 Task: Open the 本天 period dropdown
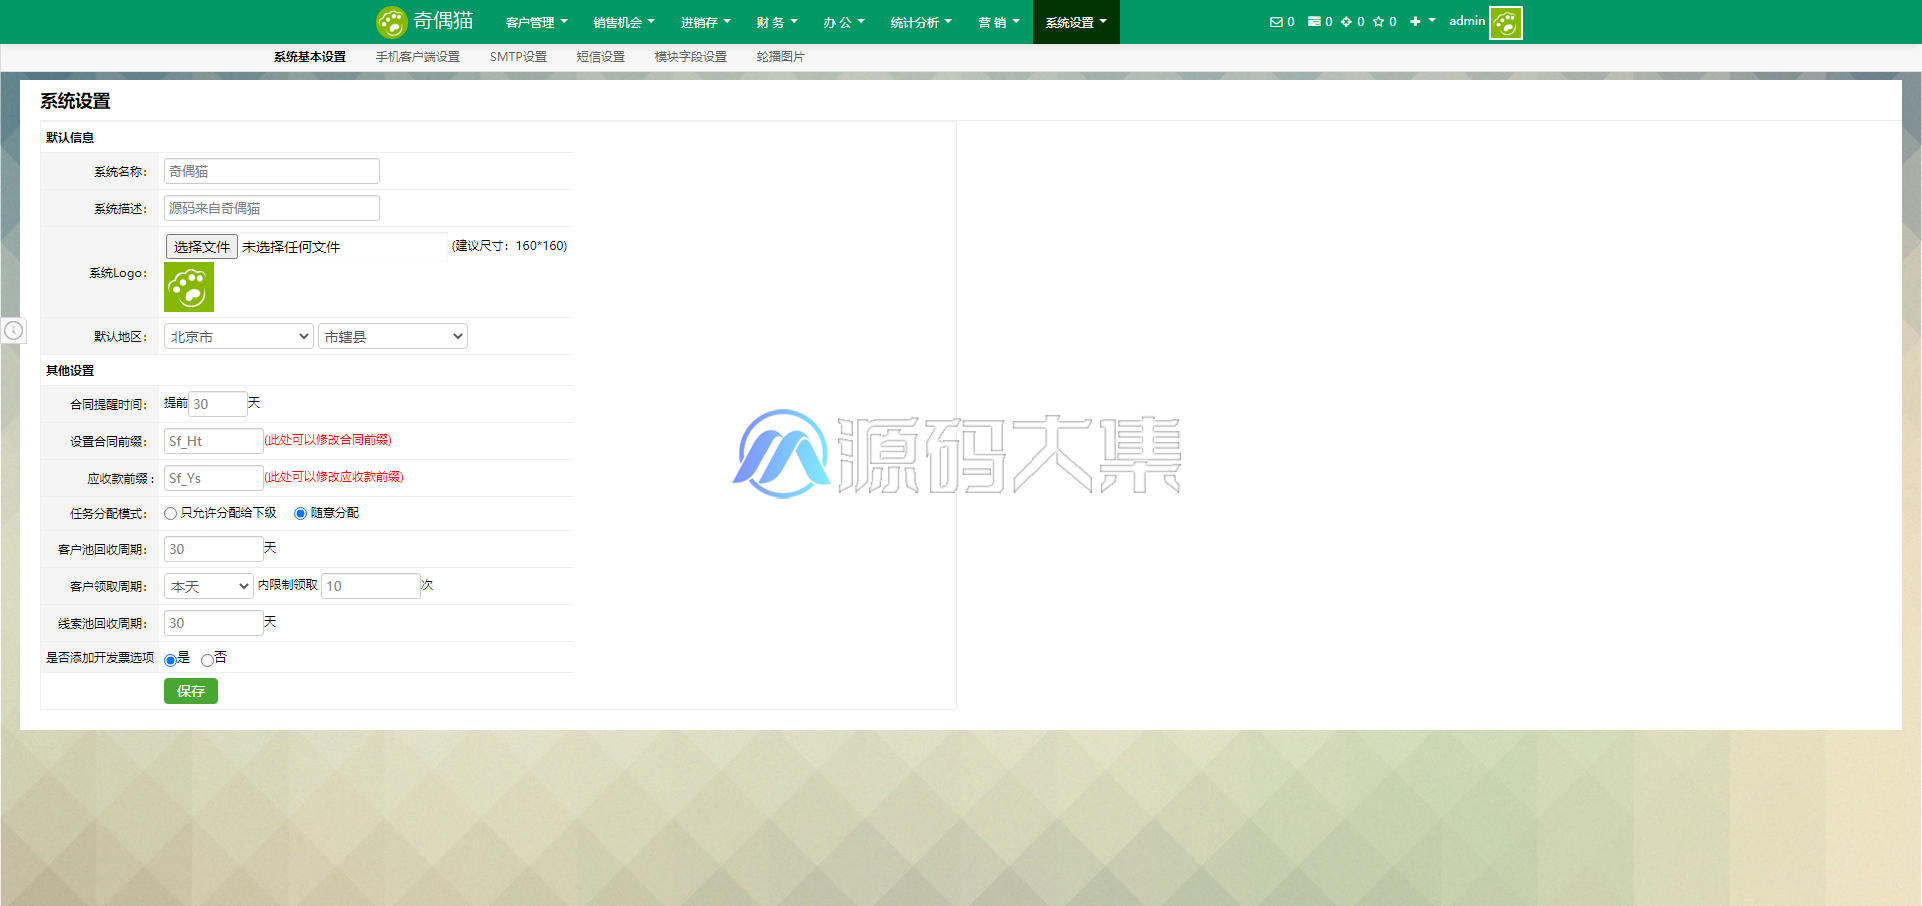click(x=209, y=586)
